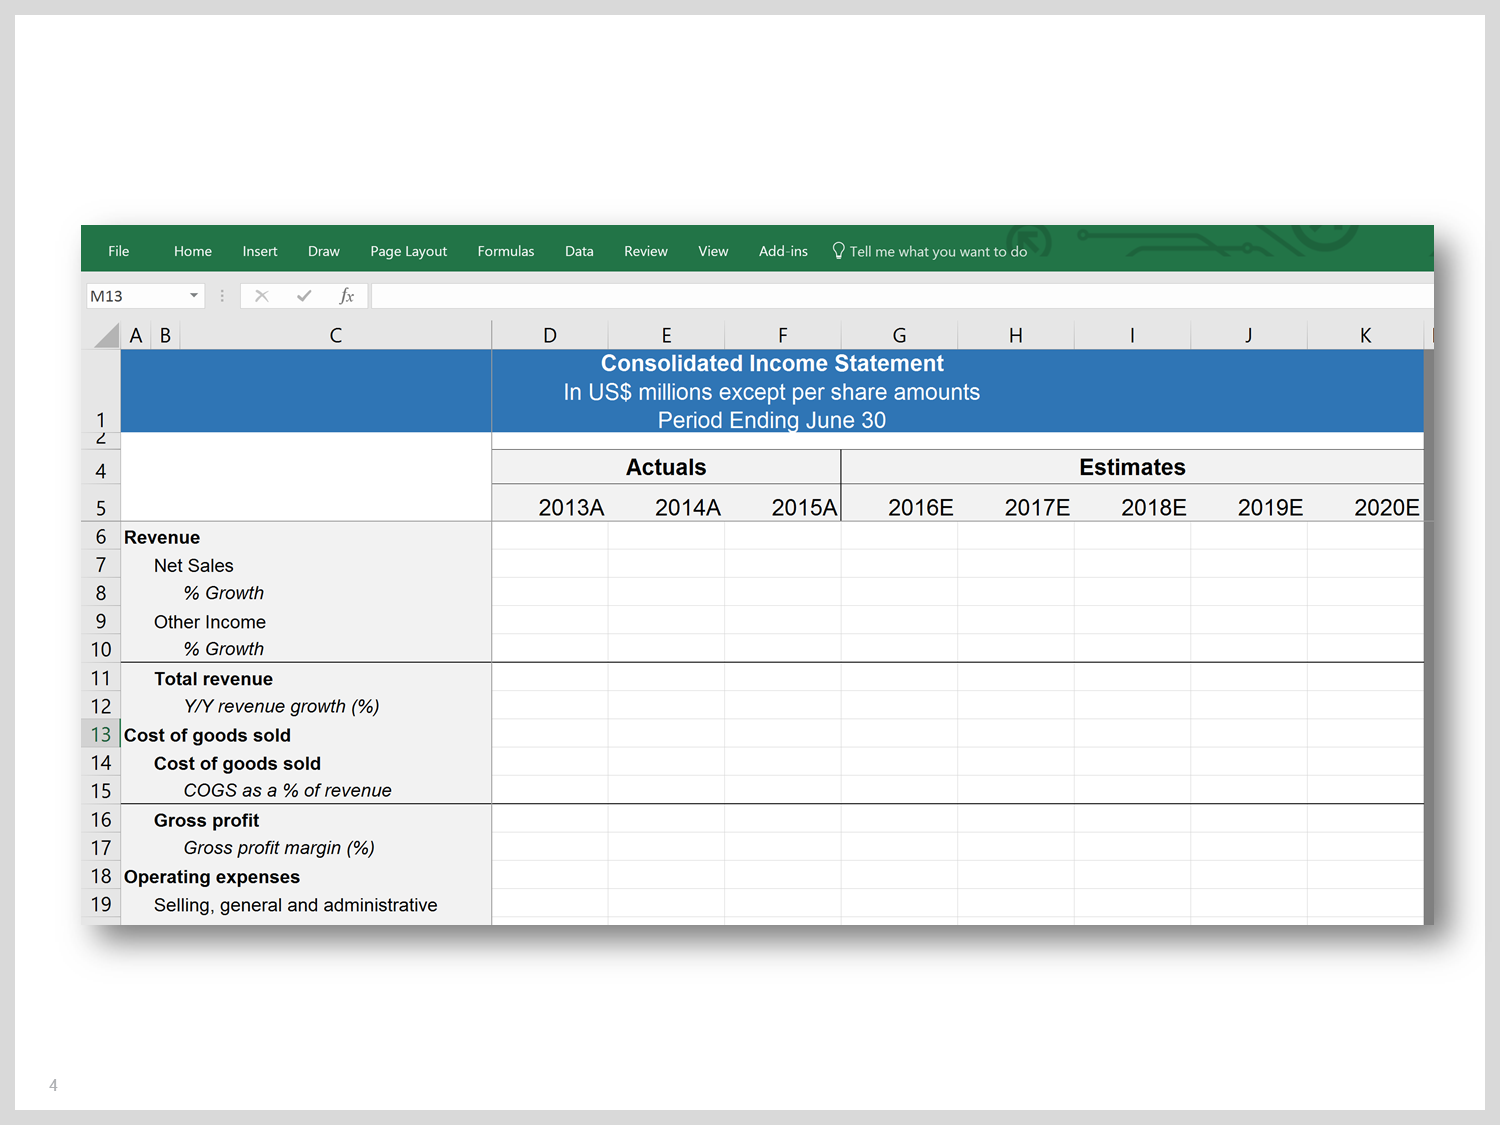The width and height of the screenshot is (1500, 1125).
Task: Select row 1 header
Action: tap(101, 391)
